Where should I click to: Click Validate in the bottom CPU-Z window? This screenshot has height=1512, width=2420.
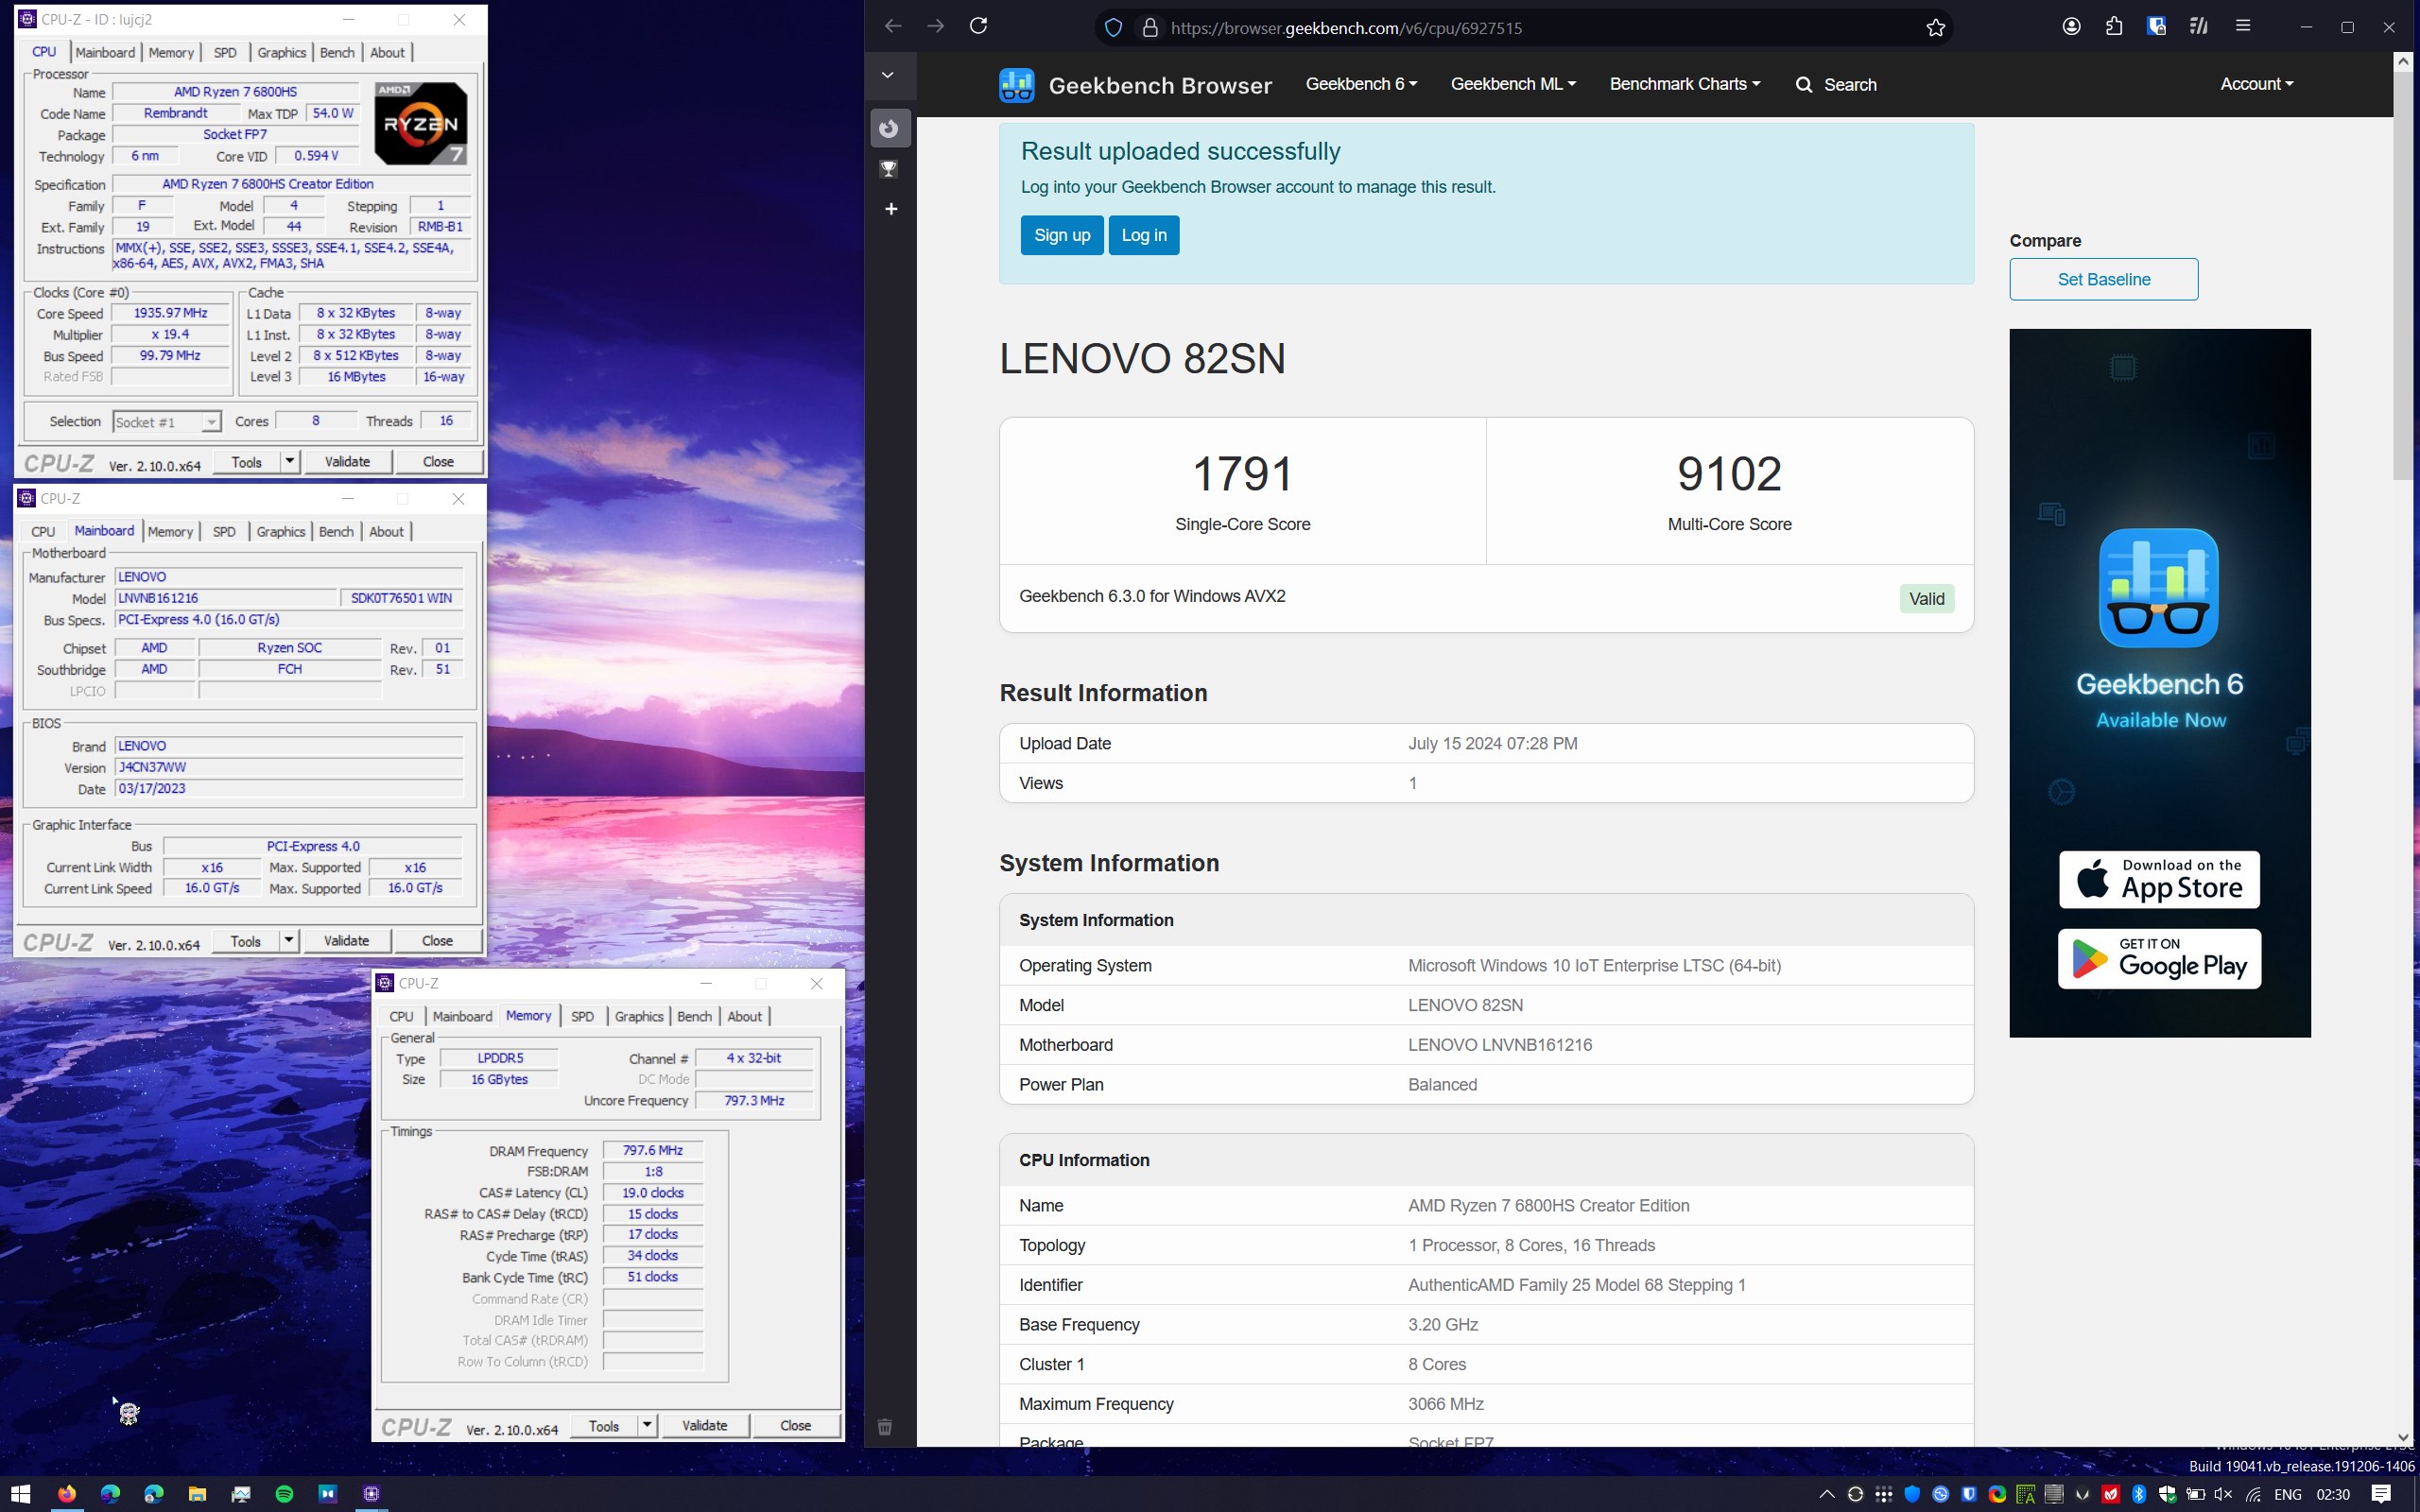click(705, 1425)
